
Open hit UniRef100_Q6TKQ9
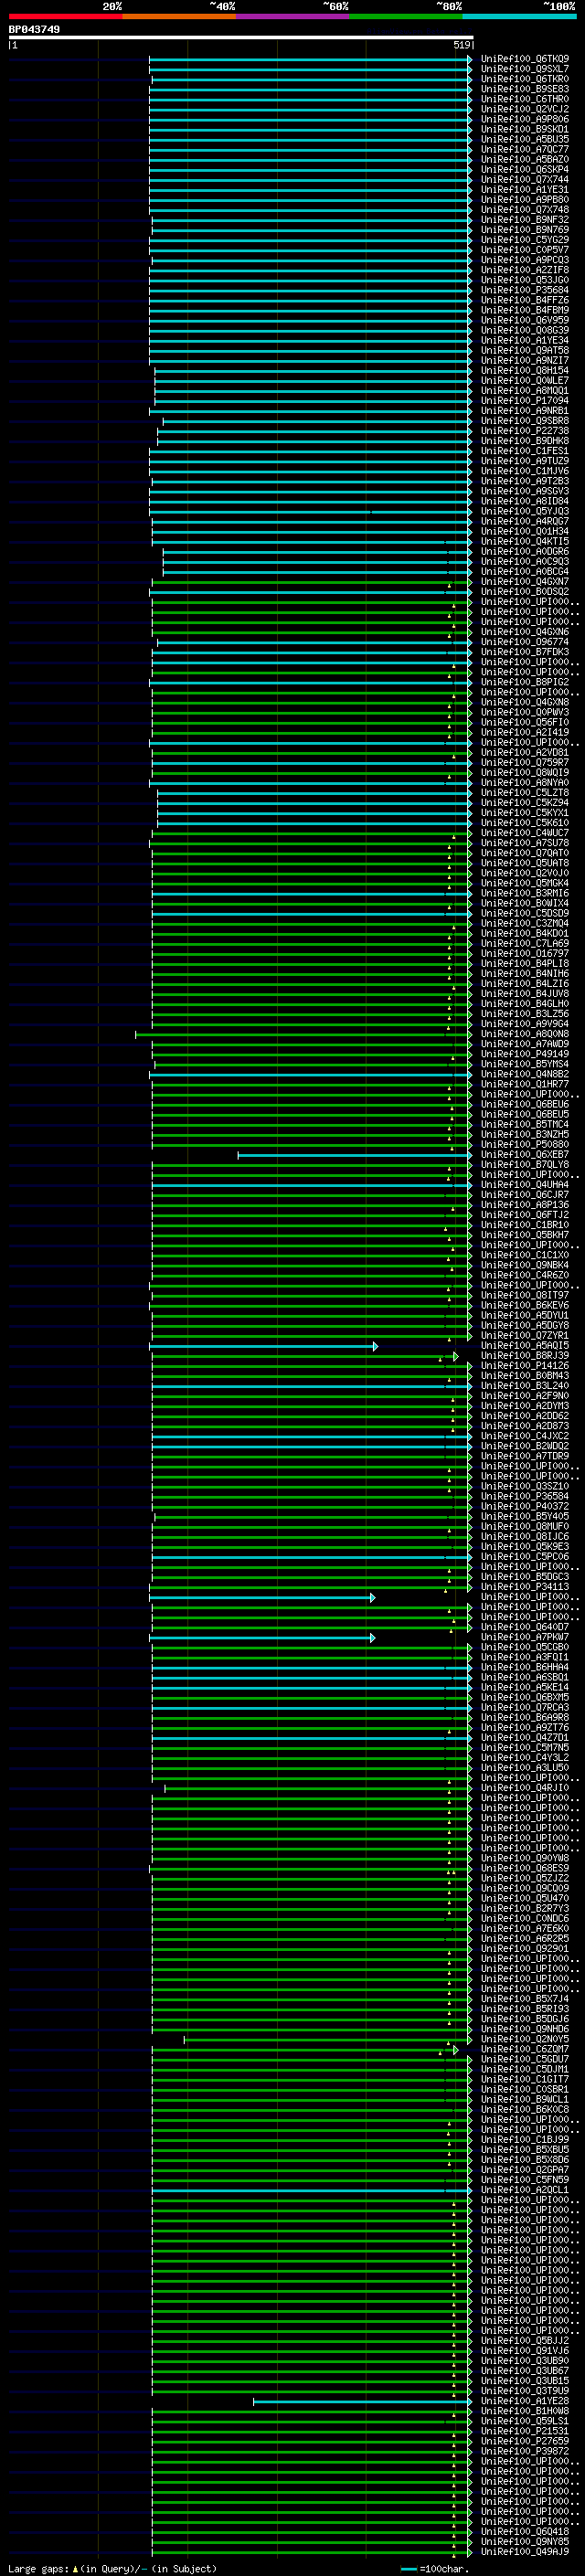[525, 59]
